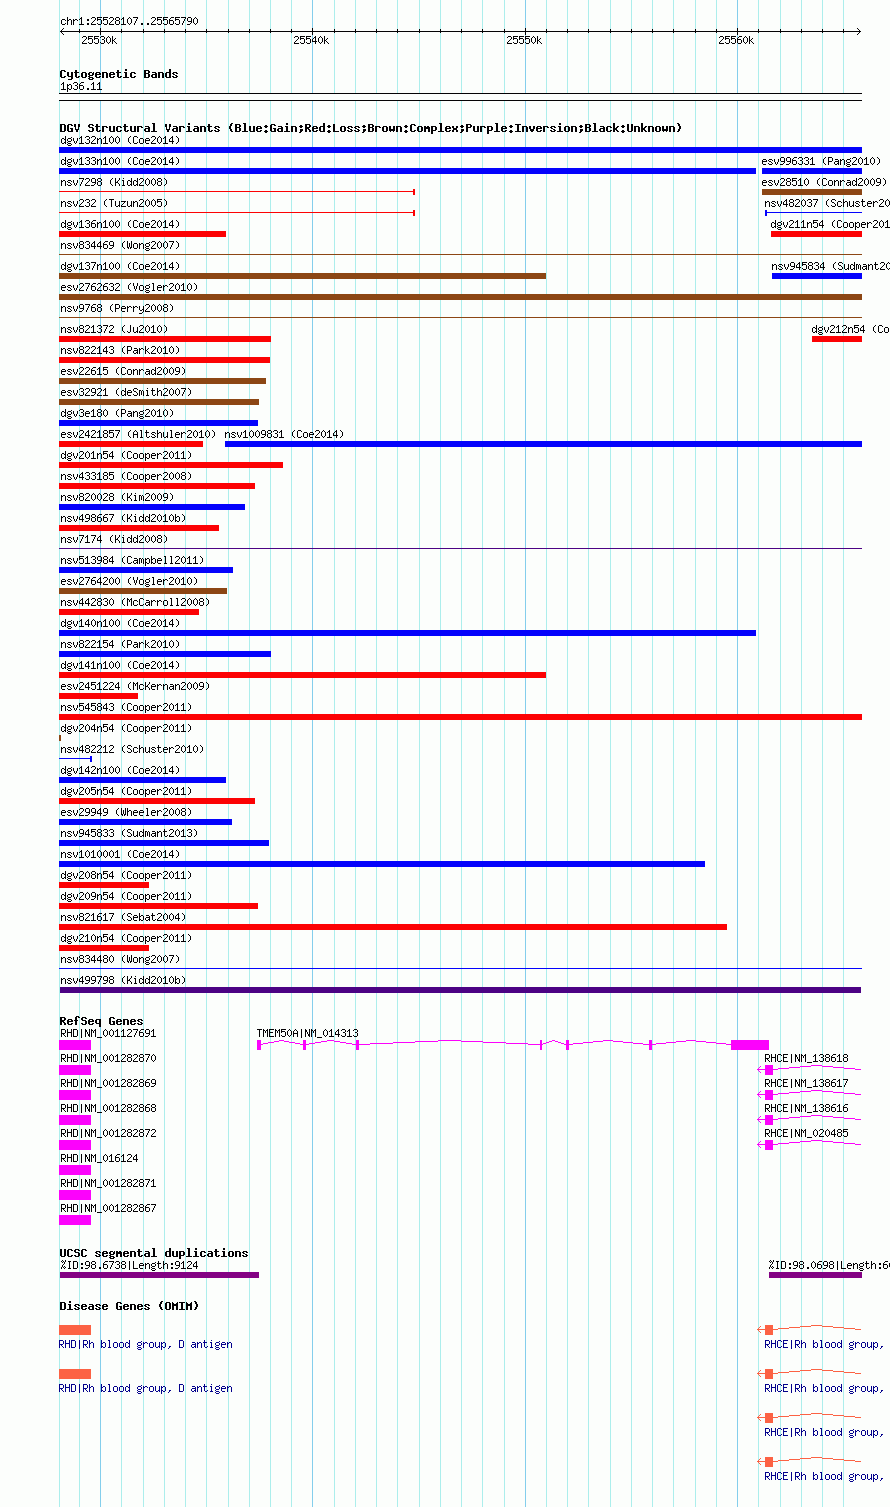
Task: Click segmental duplication %ID:98.6738 bar
Action: pyautogui.click(x=159, y=1275)
